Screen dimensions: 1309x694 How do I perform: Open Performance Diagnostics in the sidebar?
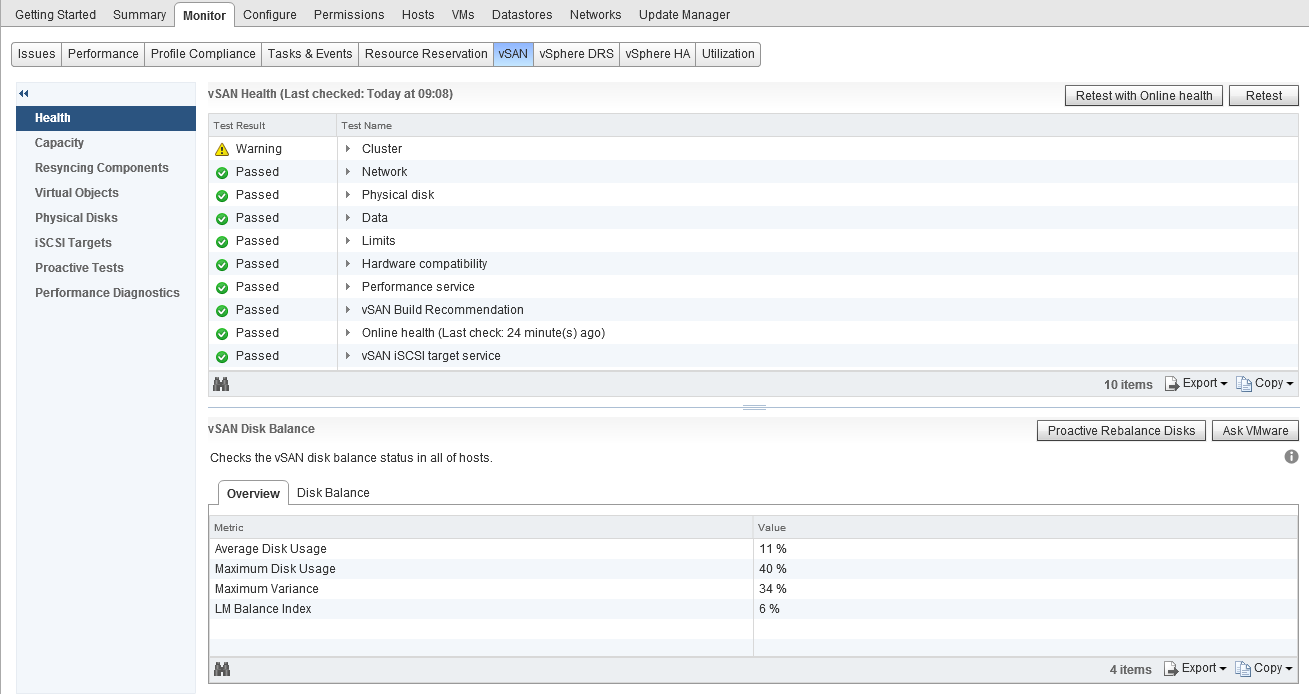[106, 293]
